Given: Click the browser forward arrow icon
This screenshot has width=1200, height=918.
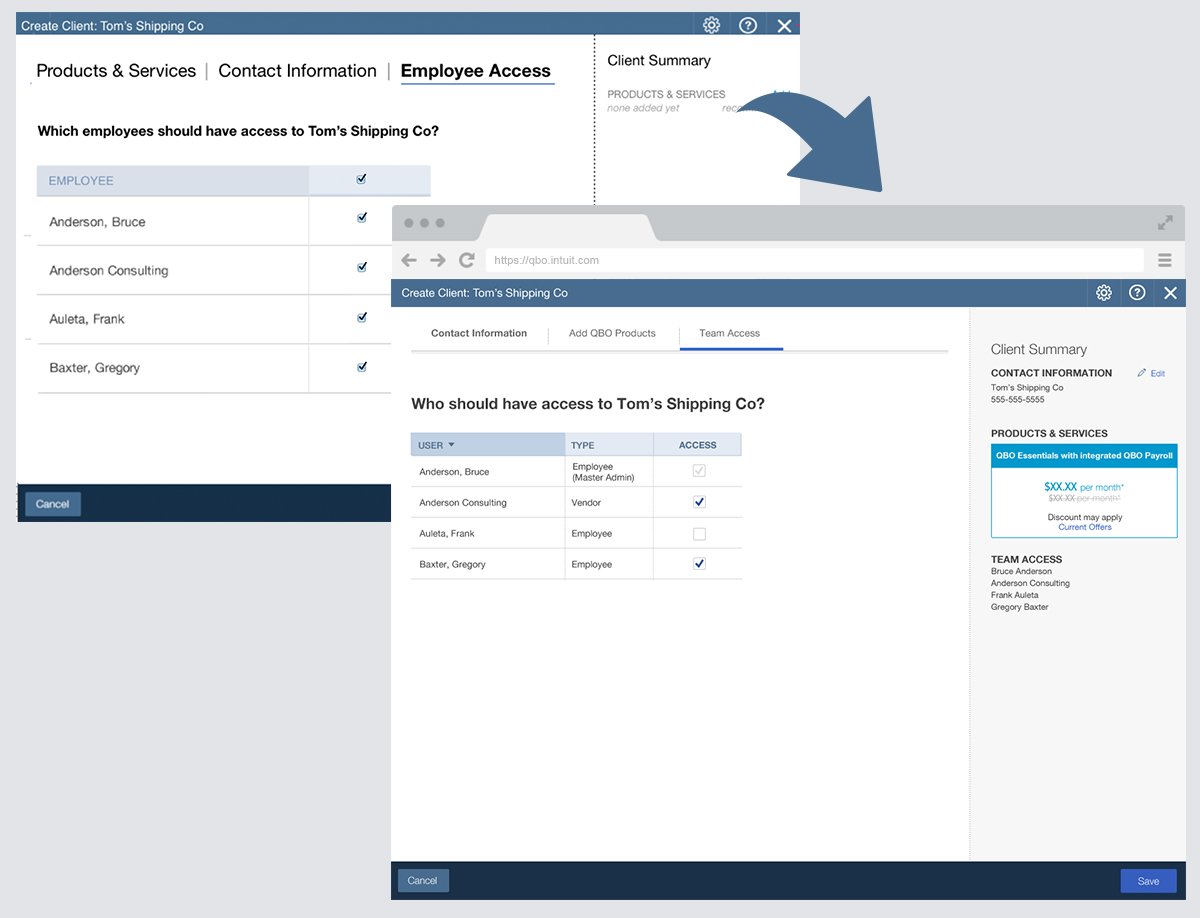Looking at the screenshot, I should (x=438, y=260).
